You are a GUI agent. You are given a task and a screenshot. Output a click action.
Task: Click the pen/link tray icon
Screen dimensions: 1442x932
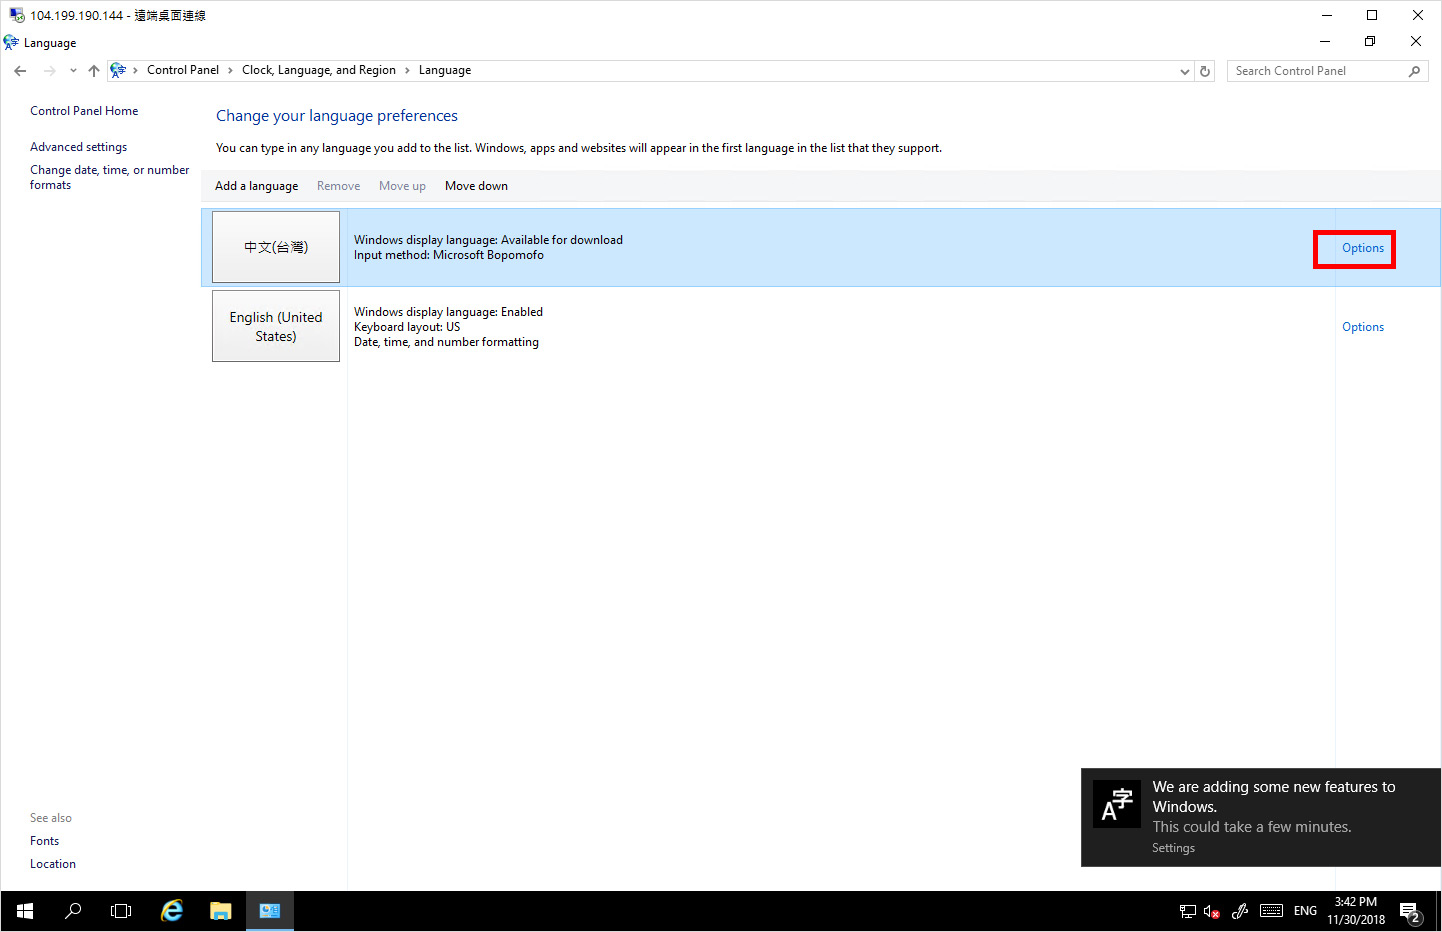pyautogui.click(x=1240, y=911)
